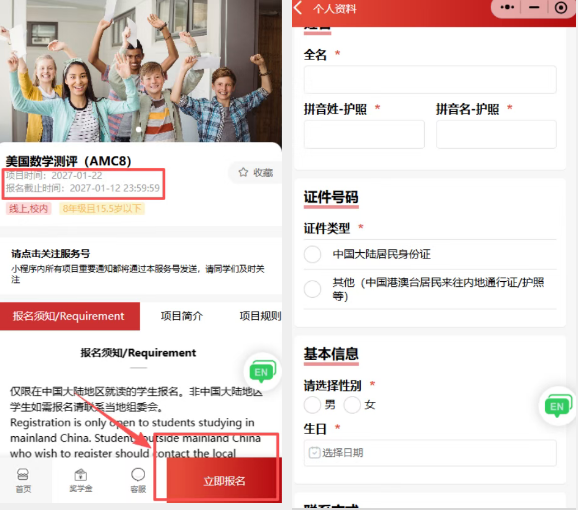Open the three-dot more menu
578x510 pixels.
pyautogui.click(x=507, y=7)
